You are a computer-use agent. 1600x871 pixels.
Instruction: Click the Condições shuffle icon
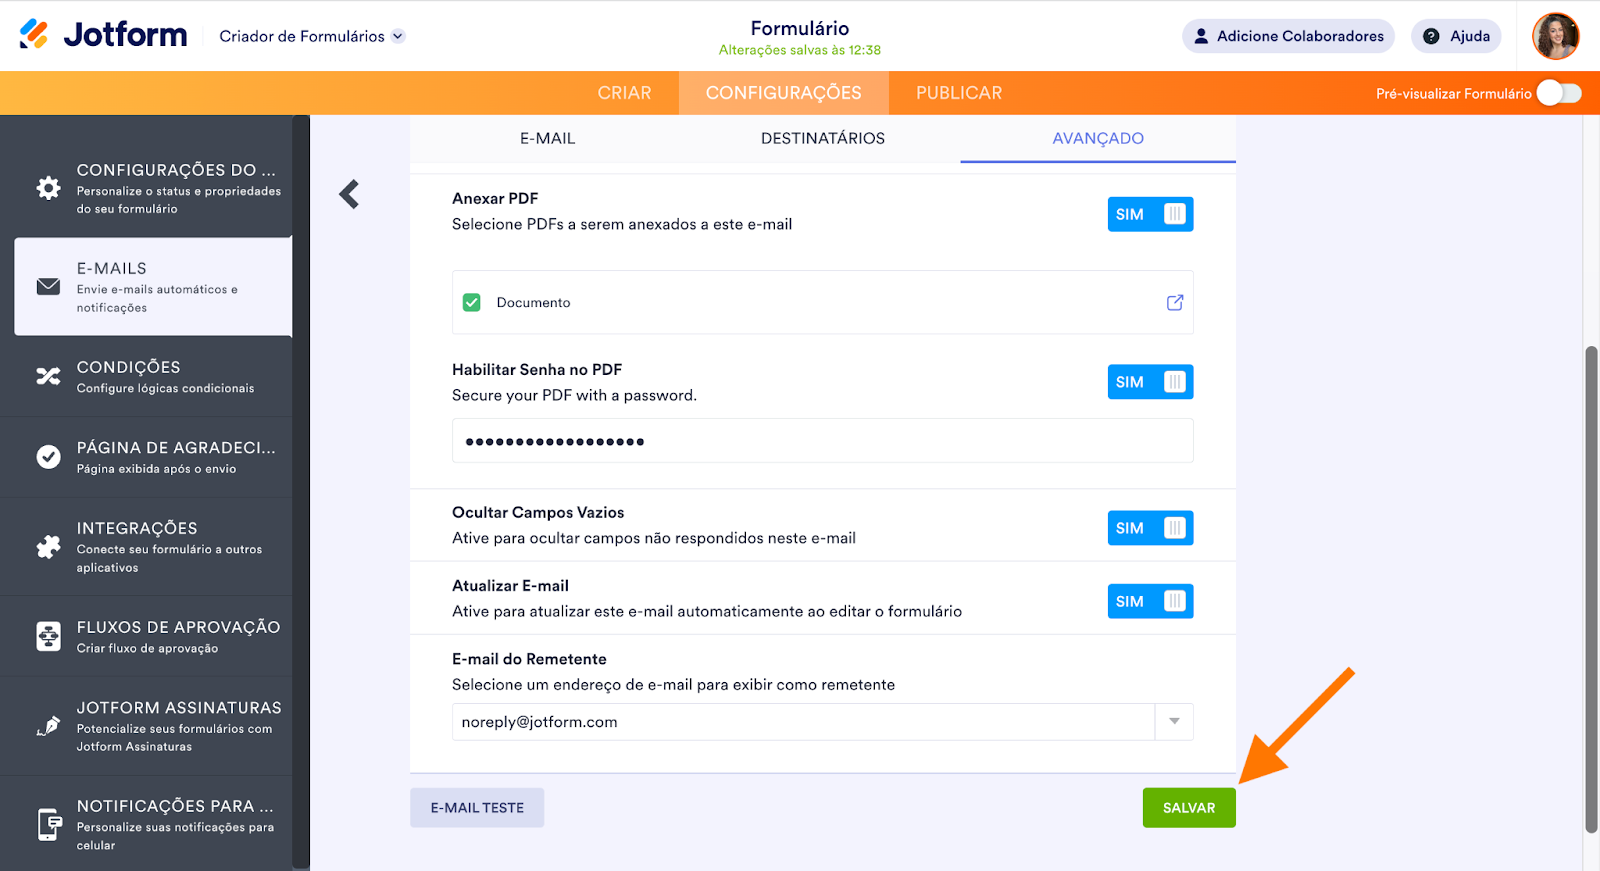48,377
